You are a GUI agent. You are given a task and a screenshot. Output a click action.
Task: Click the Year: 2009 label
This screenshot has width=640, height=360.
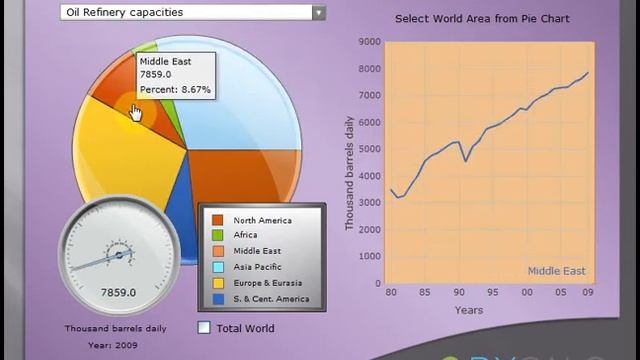click(113, 345)
